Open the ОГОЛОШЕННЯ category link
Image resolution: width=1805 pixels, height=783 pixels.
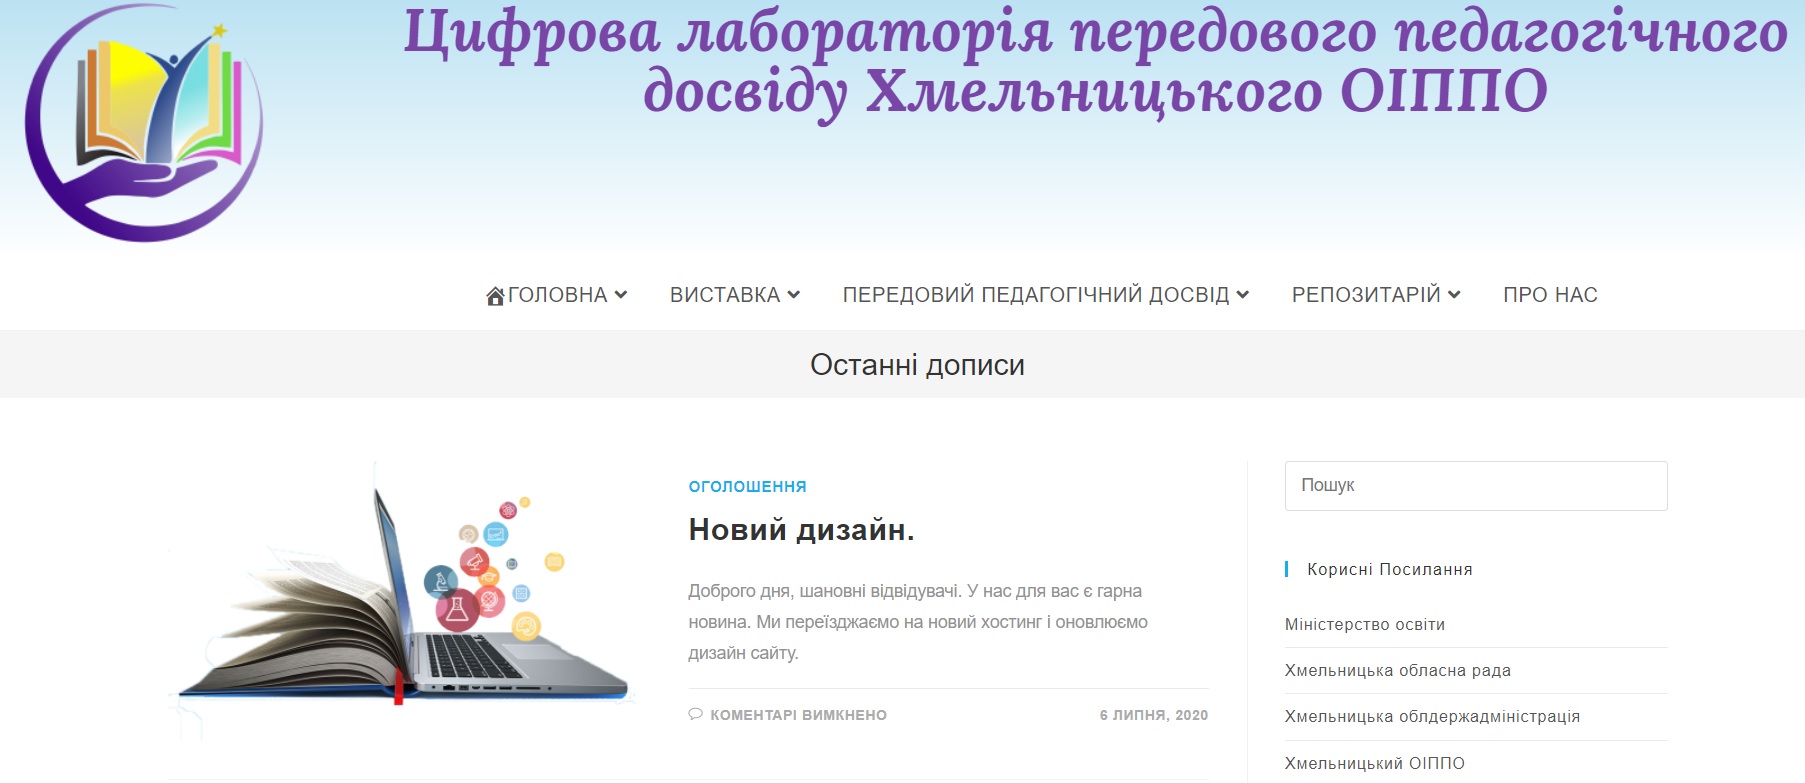tap(747, 486)
